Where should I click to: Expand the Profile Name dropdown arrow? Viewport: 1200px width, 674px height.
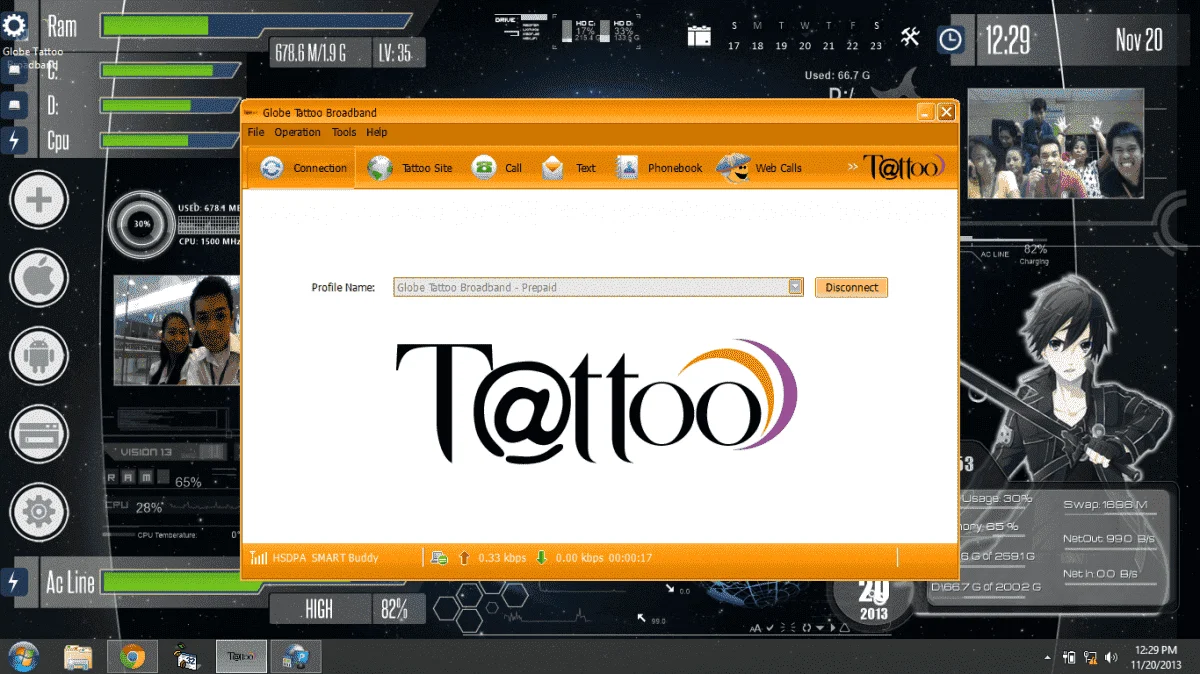click(x=795, y=287)
